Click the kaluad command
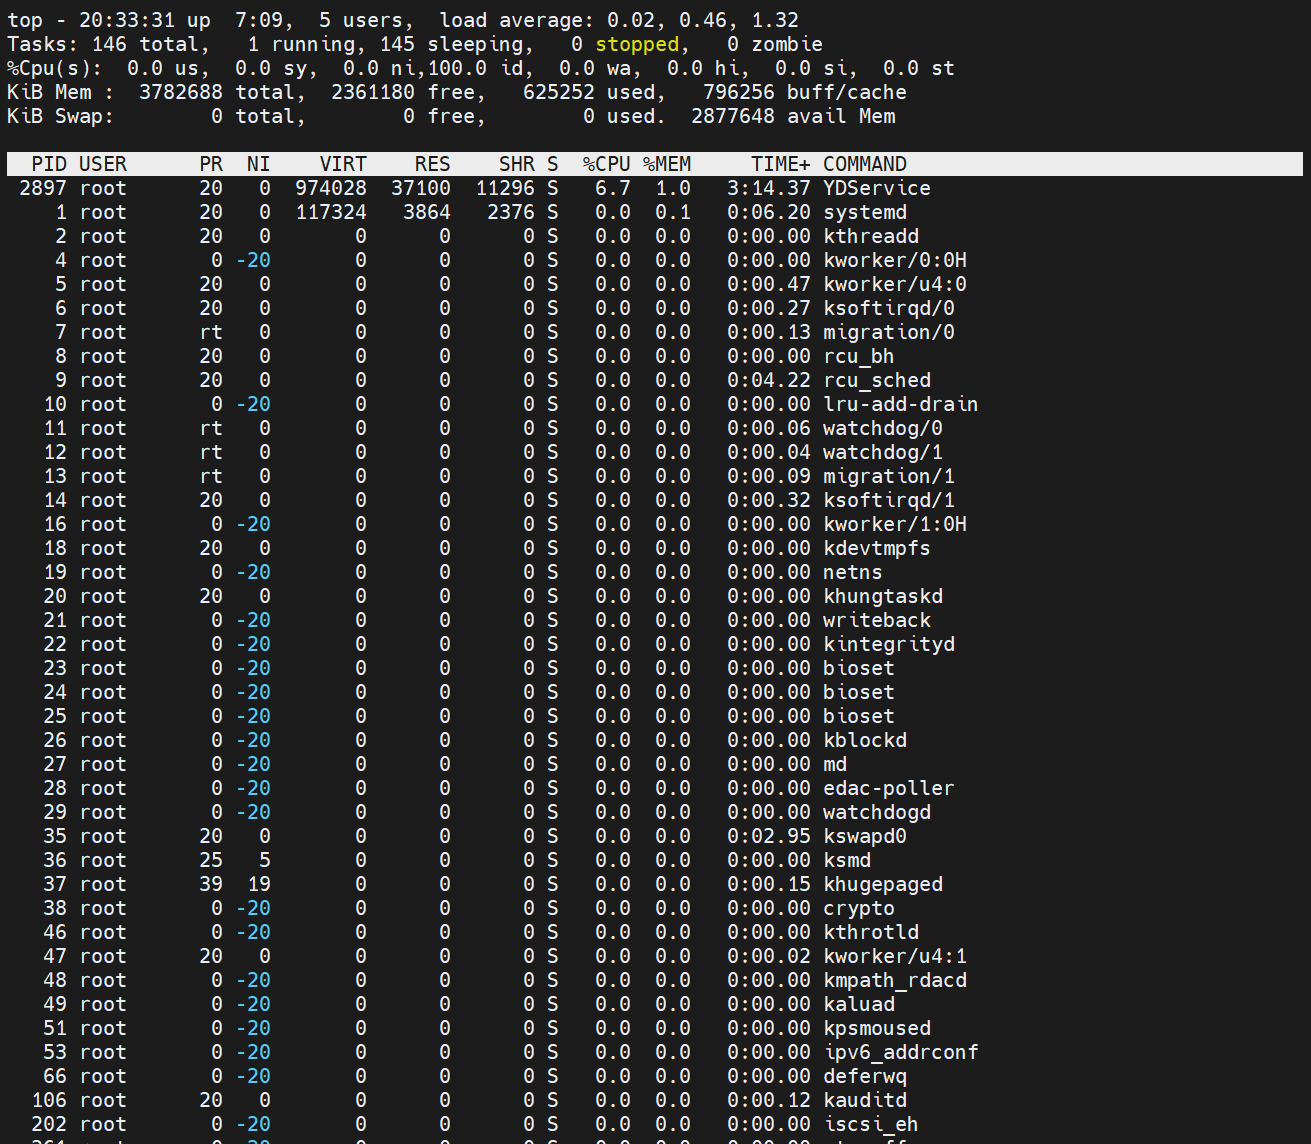Screen dimensions: 1311x1144 tap(859, 1004)
